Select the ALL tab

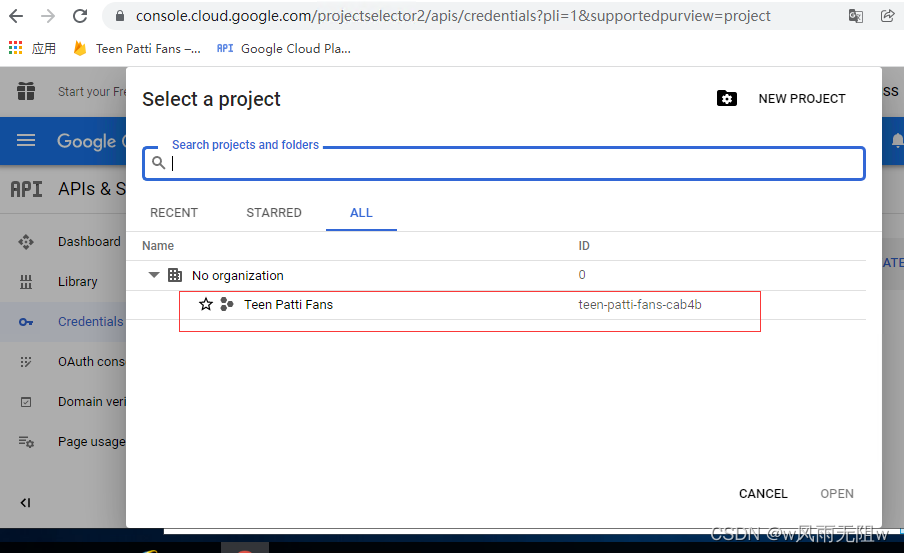361,213
